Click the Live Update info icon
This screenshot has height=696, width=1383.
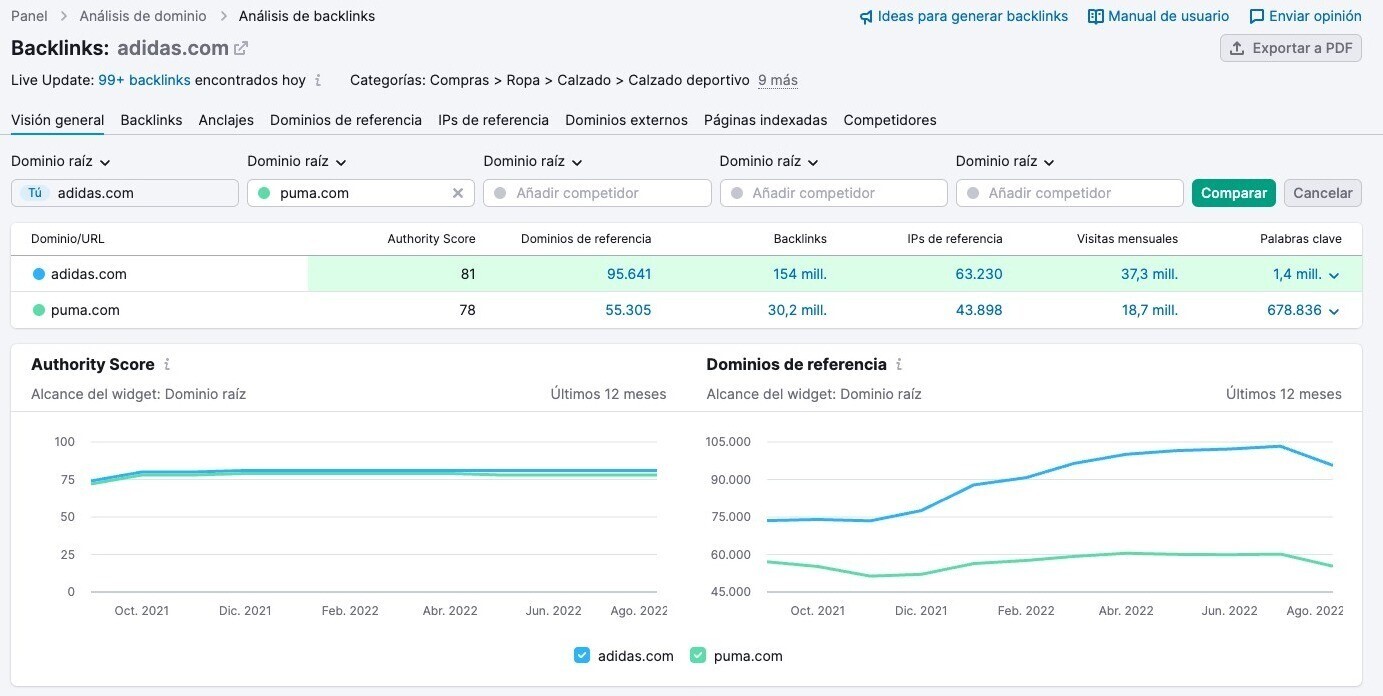(318, 80)
